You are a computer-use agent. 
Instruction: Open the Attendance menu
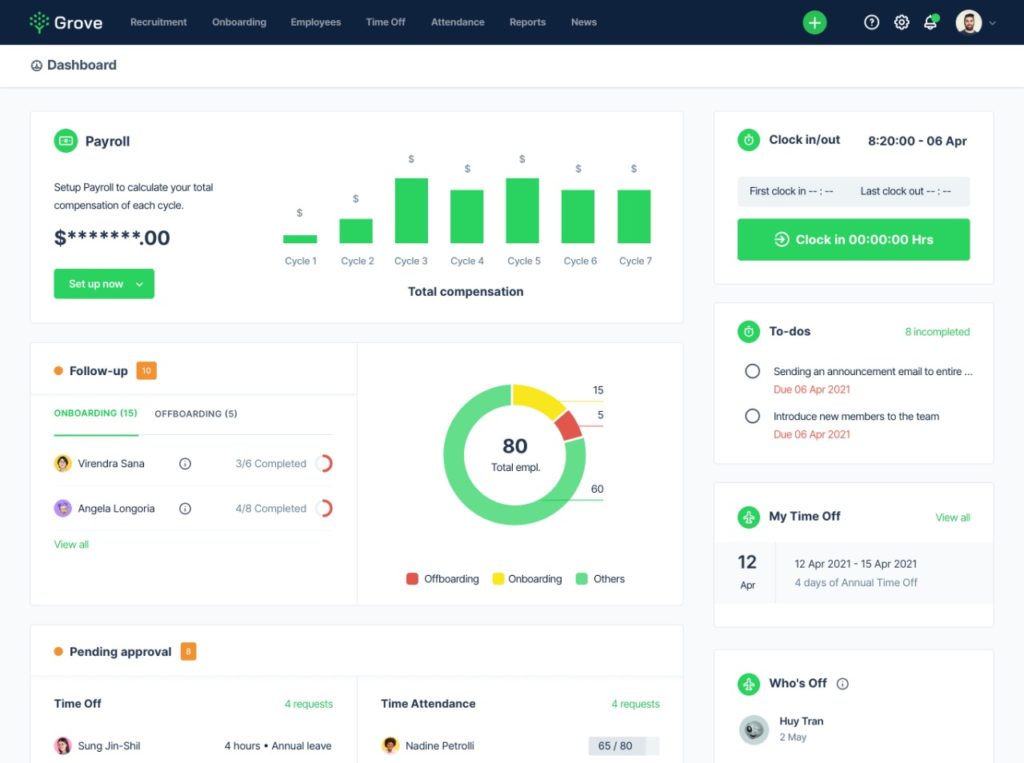pyautogui.click(x=457, y=22)
